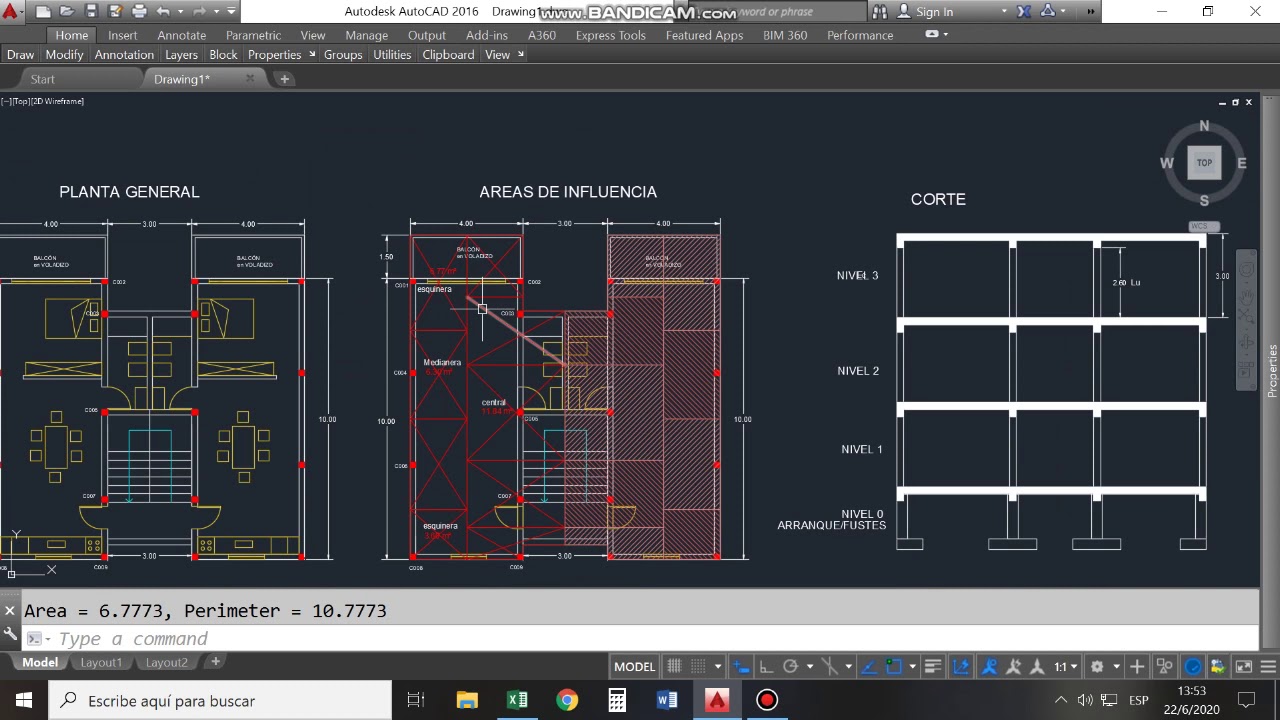Viewport: 1280px width, 720px height.
Task: Click the Isolate Objects icon in status bar
Action: click(1165, 667)
